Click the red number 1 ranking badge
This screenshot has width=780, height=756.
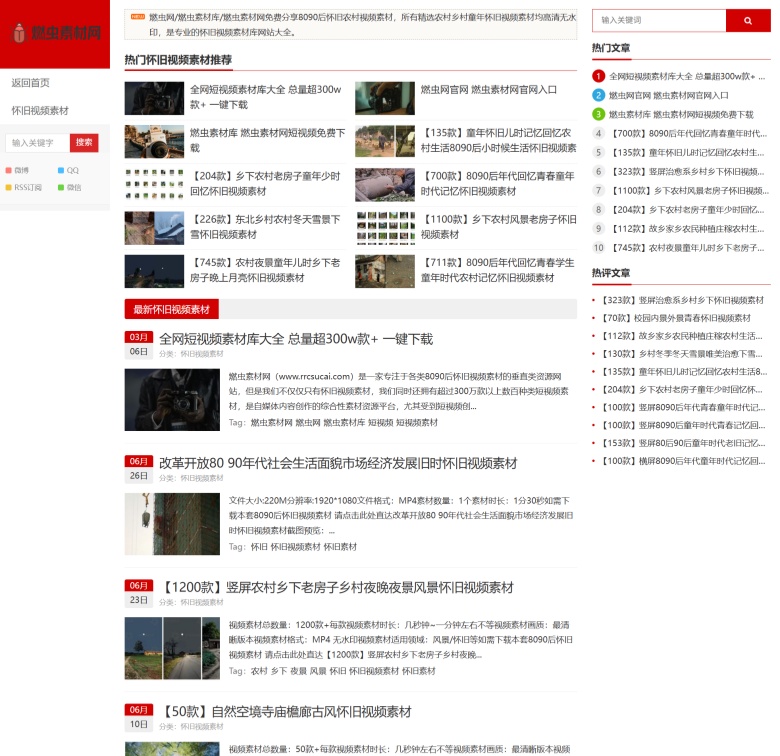coord(598,76)
